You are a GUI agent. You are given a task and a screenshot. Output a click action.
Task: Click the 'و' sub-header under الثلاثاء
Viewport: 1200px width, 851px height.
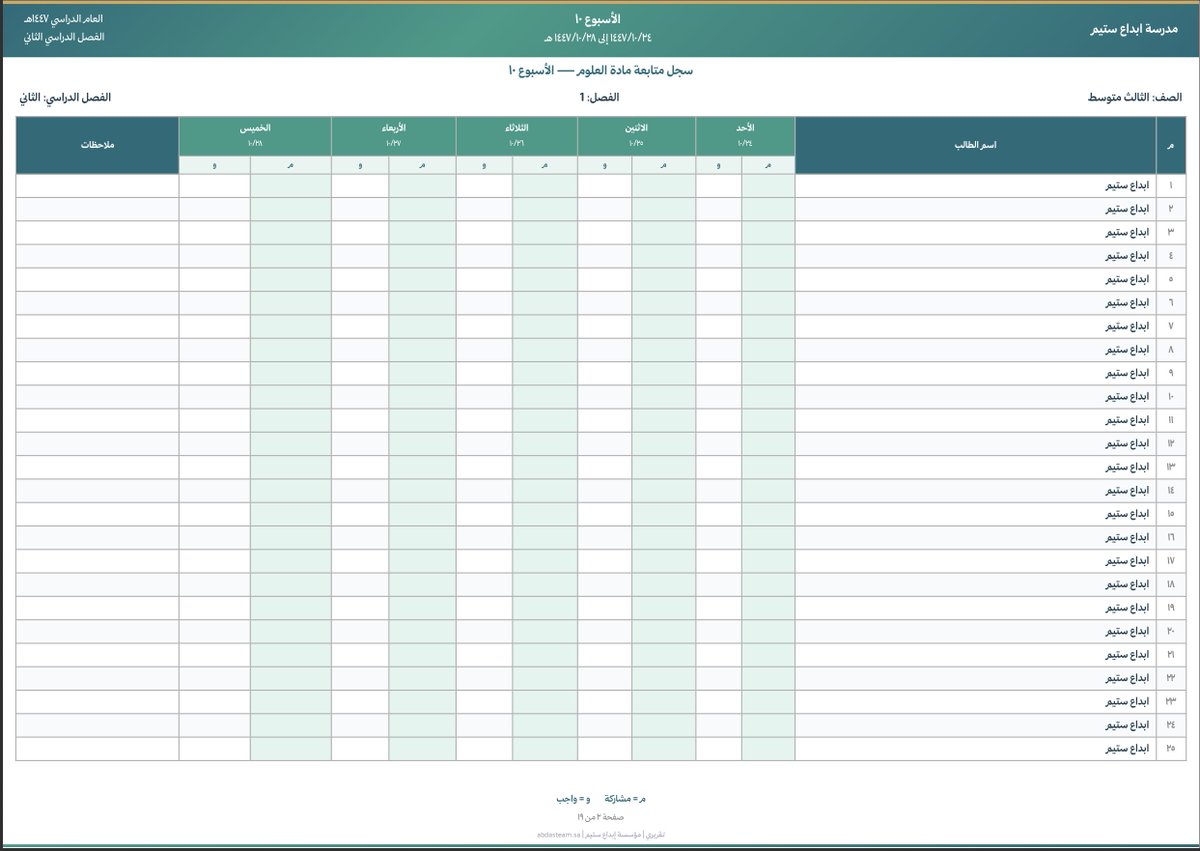(x=484, y=165)
